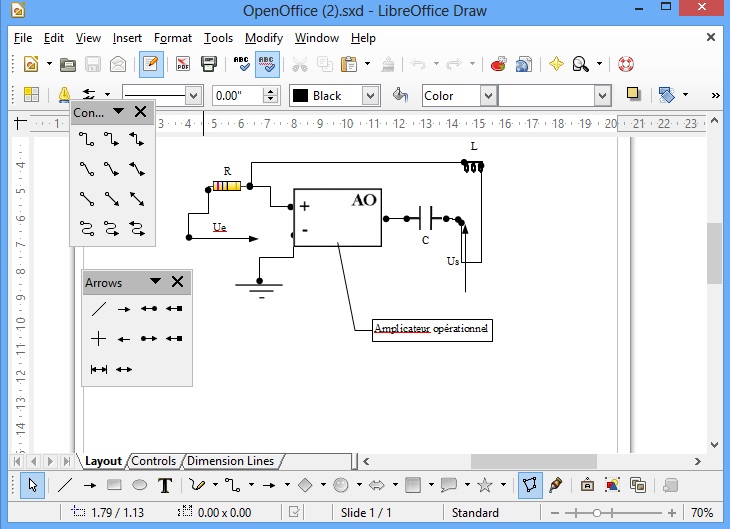Screen dimensions: 730x529
Task: Open the line color Black dropdown
Action: point(370,96)
